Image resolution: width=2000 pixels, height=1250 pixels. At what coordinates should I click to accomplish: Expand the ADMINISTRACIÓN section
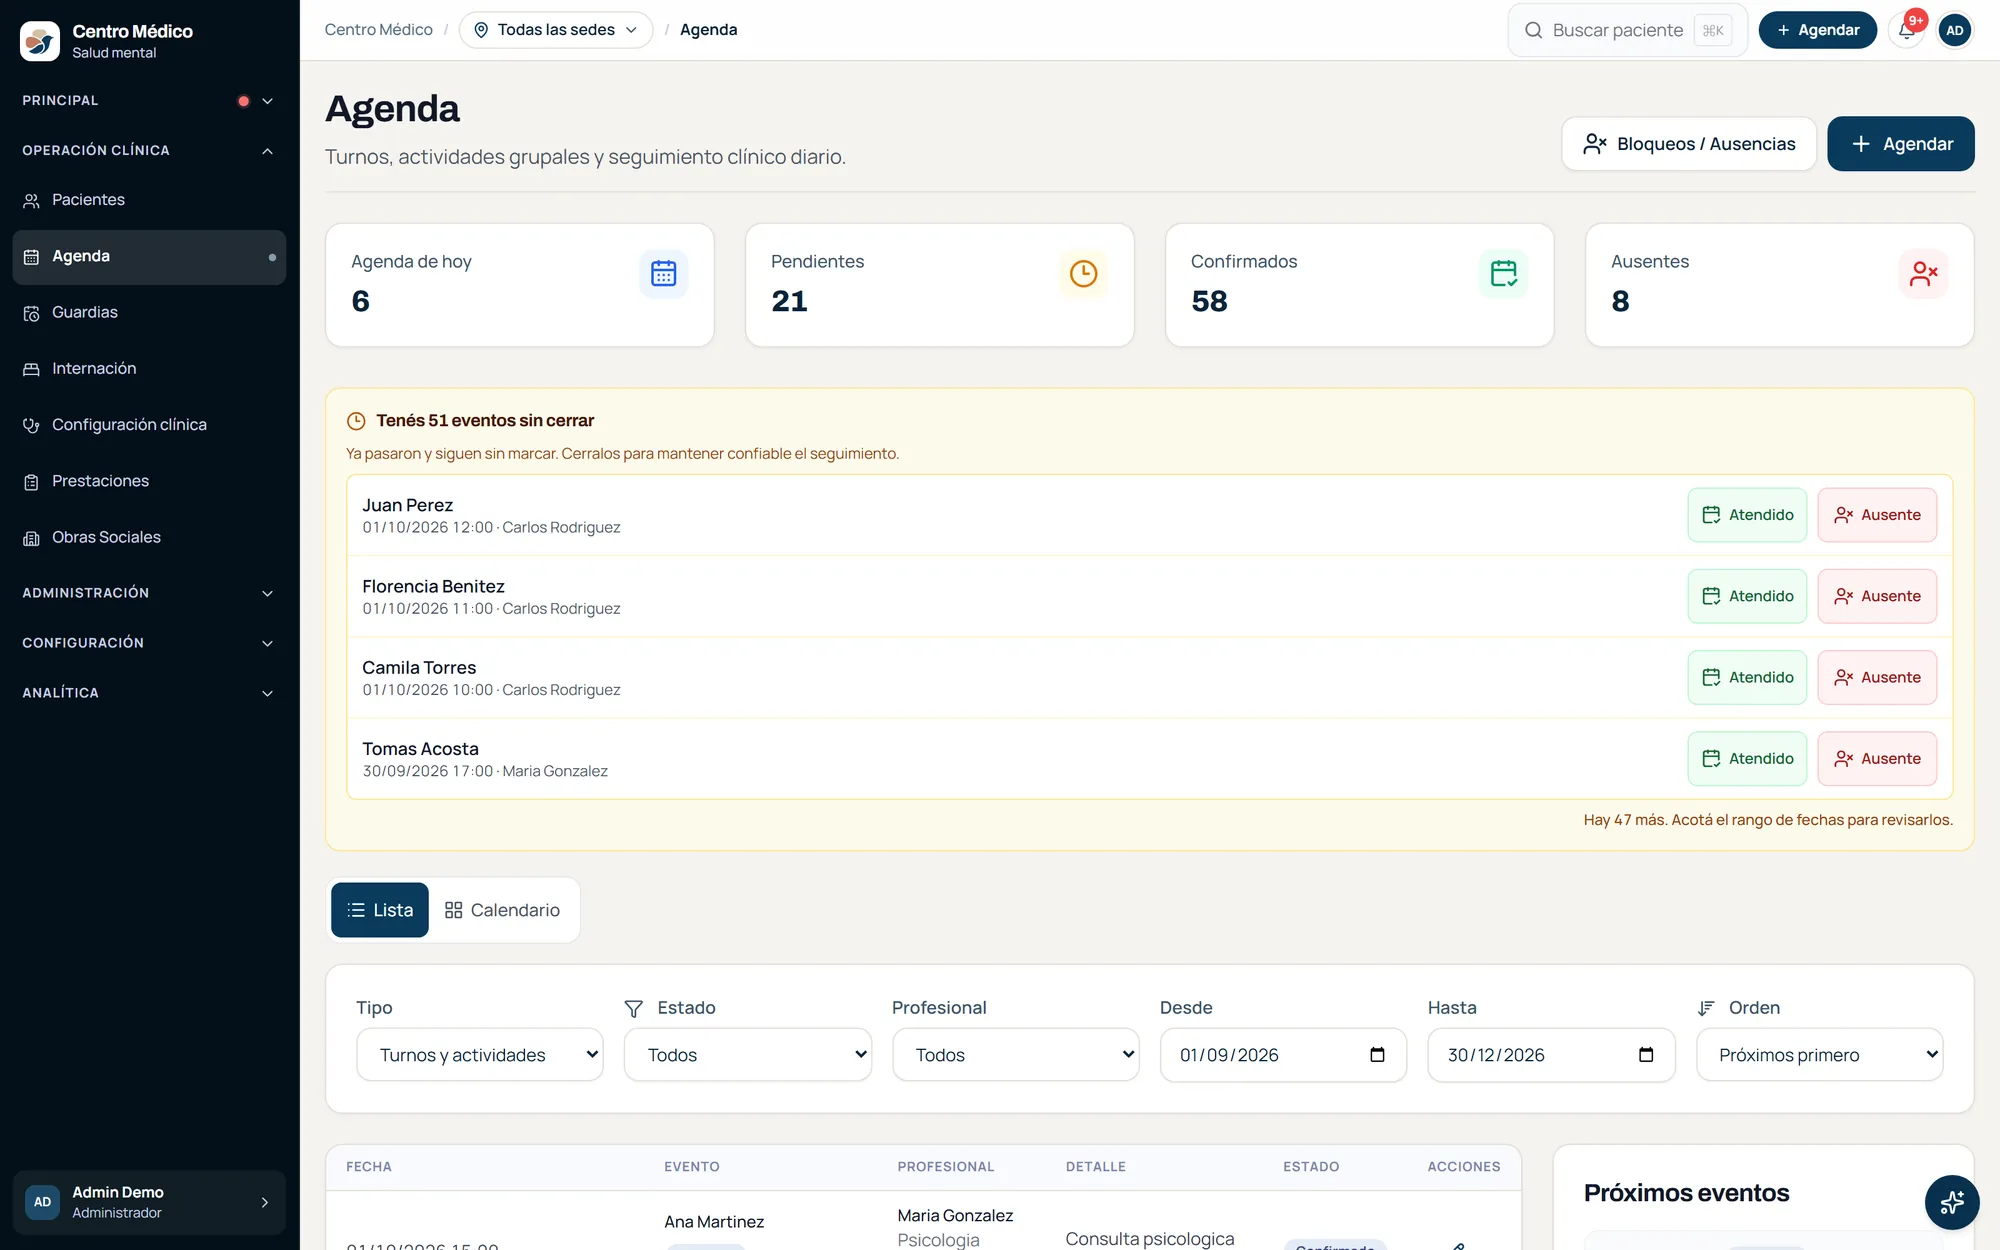coord(149,593)
